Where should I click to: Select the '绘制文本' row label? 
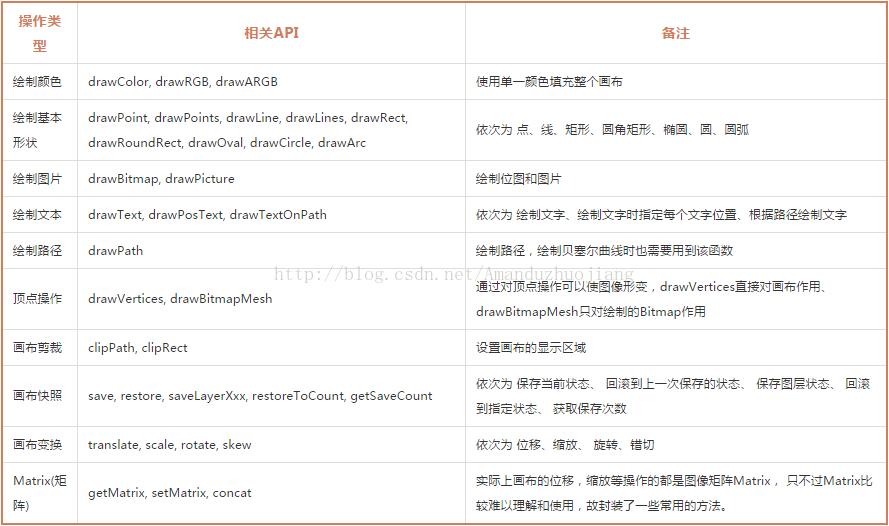37,215
